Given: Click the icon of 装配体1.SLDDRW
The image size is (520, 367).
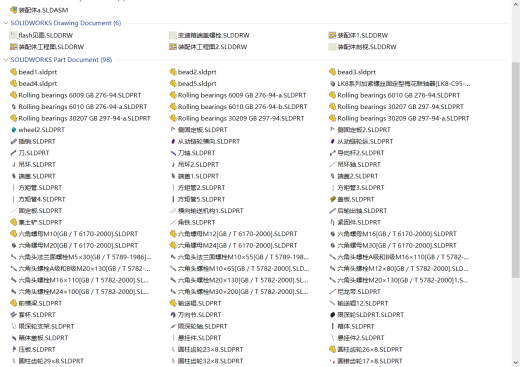Looking at the screenshot, I should (x=332, y=35).
